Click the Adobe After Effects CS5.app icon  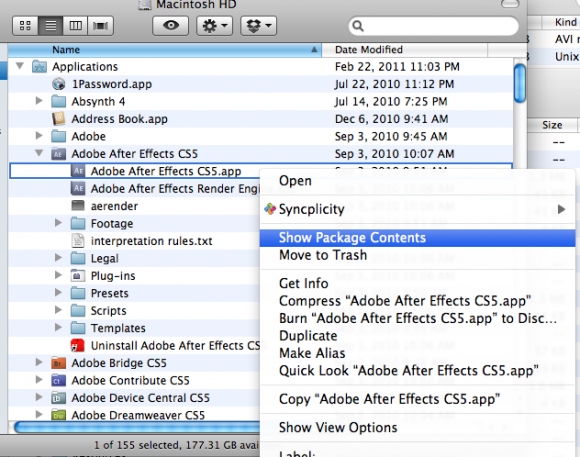pos(78,171)
